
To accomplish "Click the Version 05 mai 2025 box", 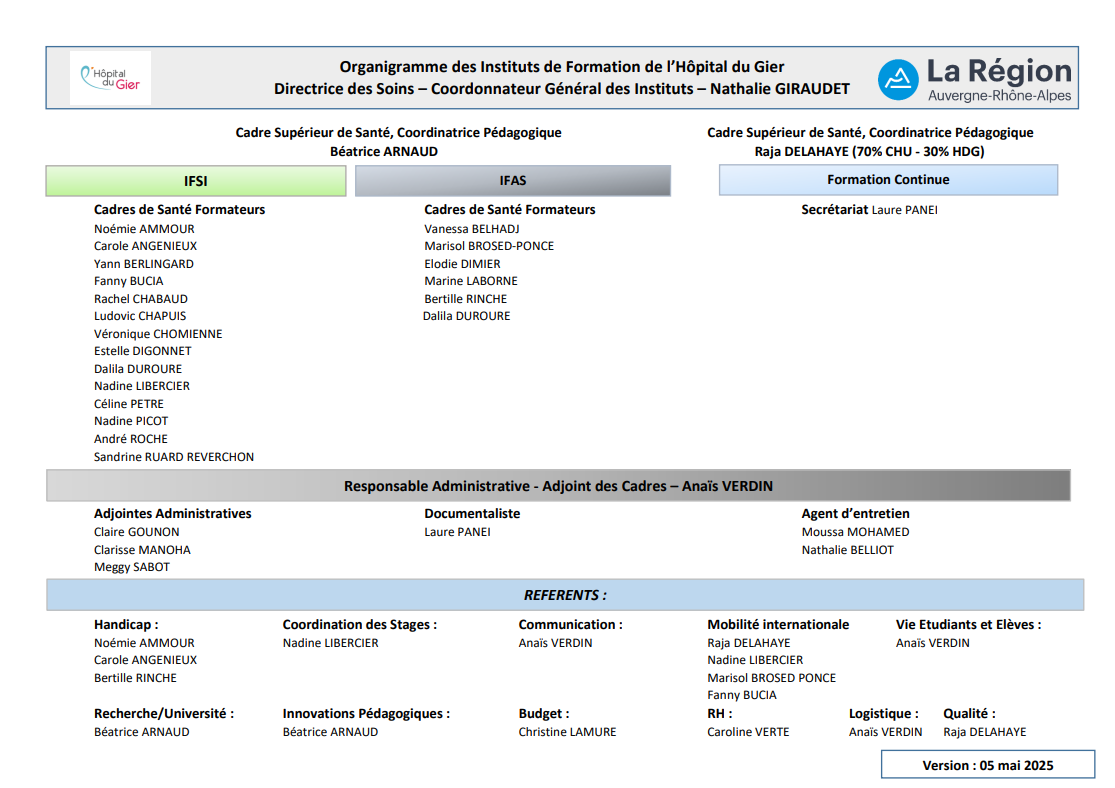I will coord(986,765).
